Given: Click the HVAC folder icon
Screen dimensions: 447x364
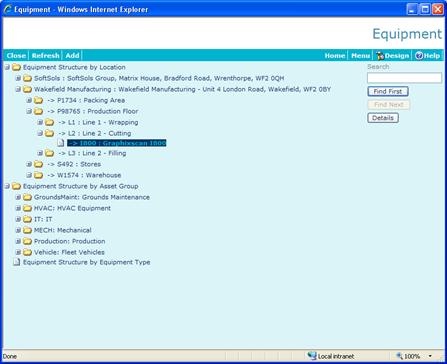Looking at the screenshot, I should pos(27,208).
